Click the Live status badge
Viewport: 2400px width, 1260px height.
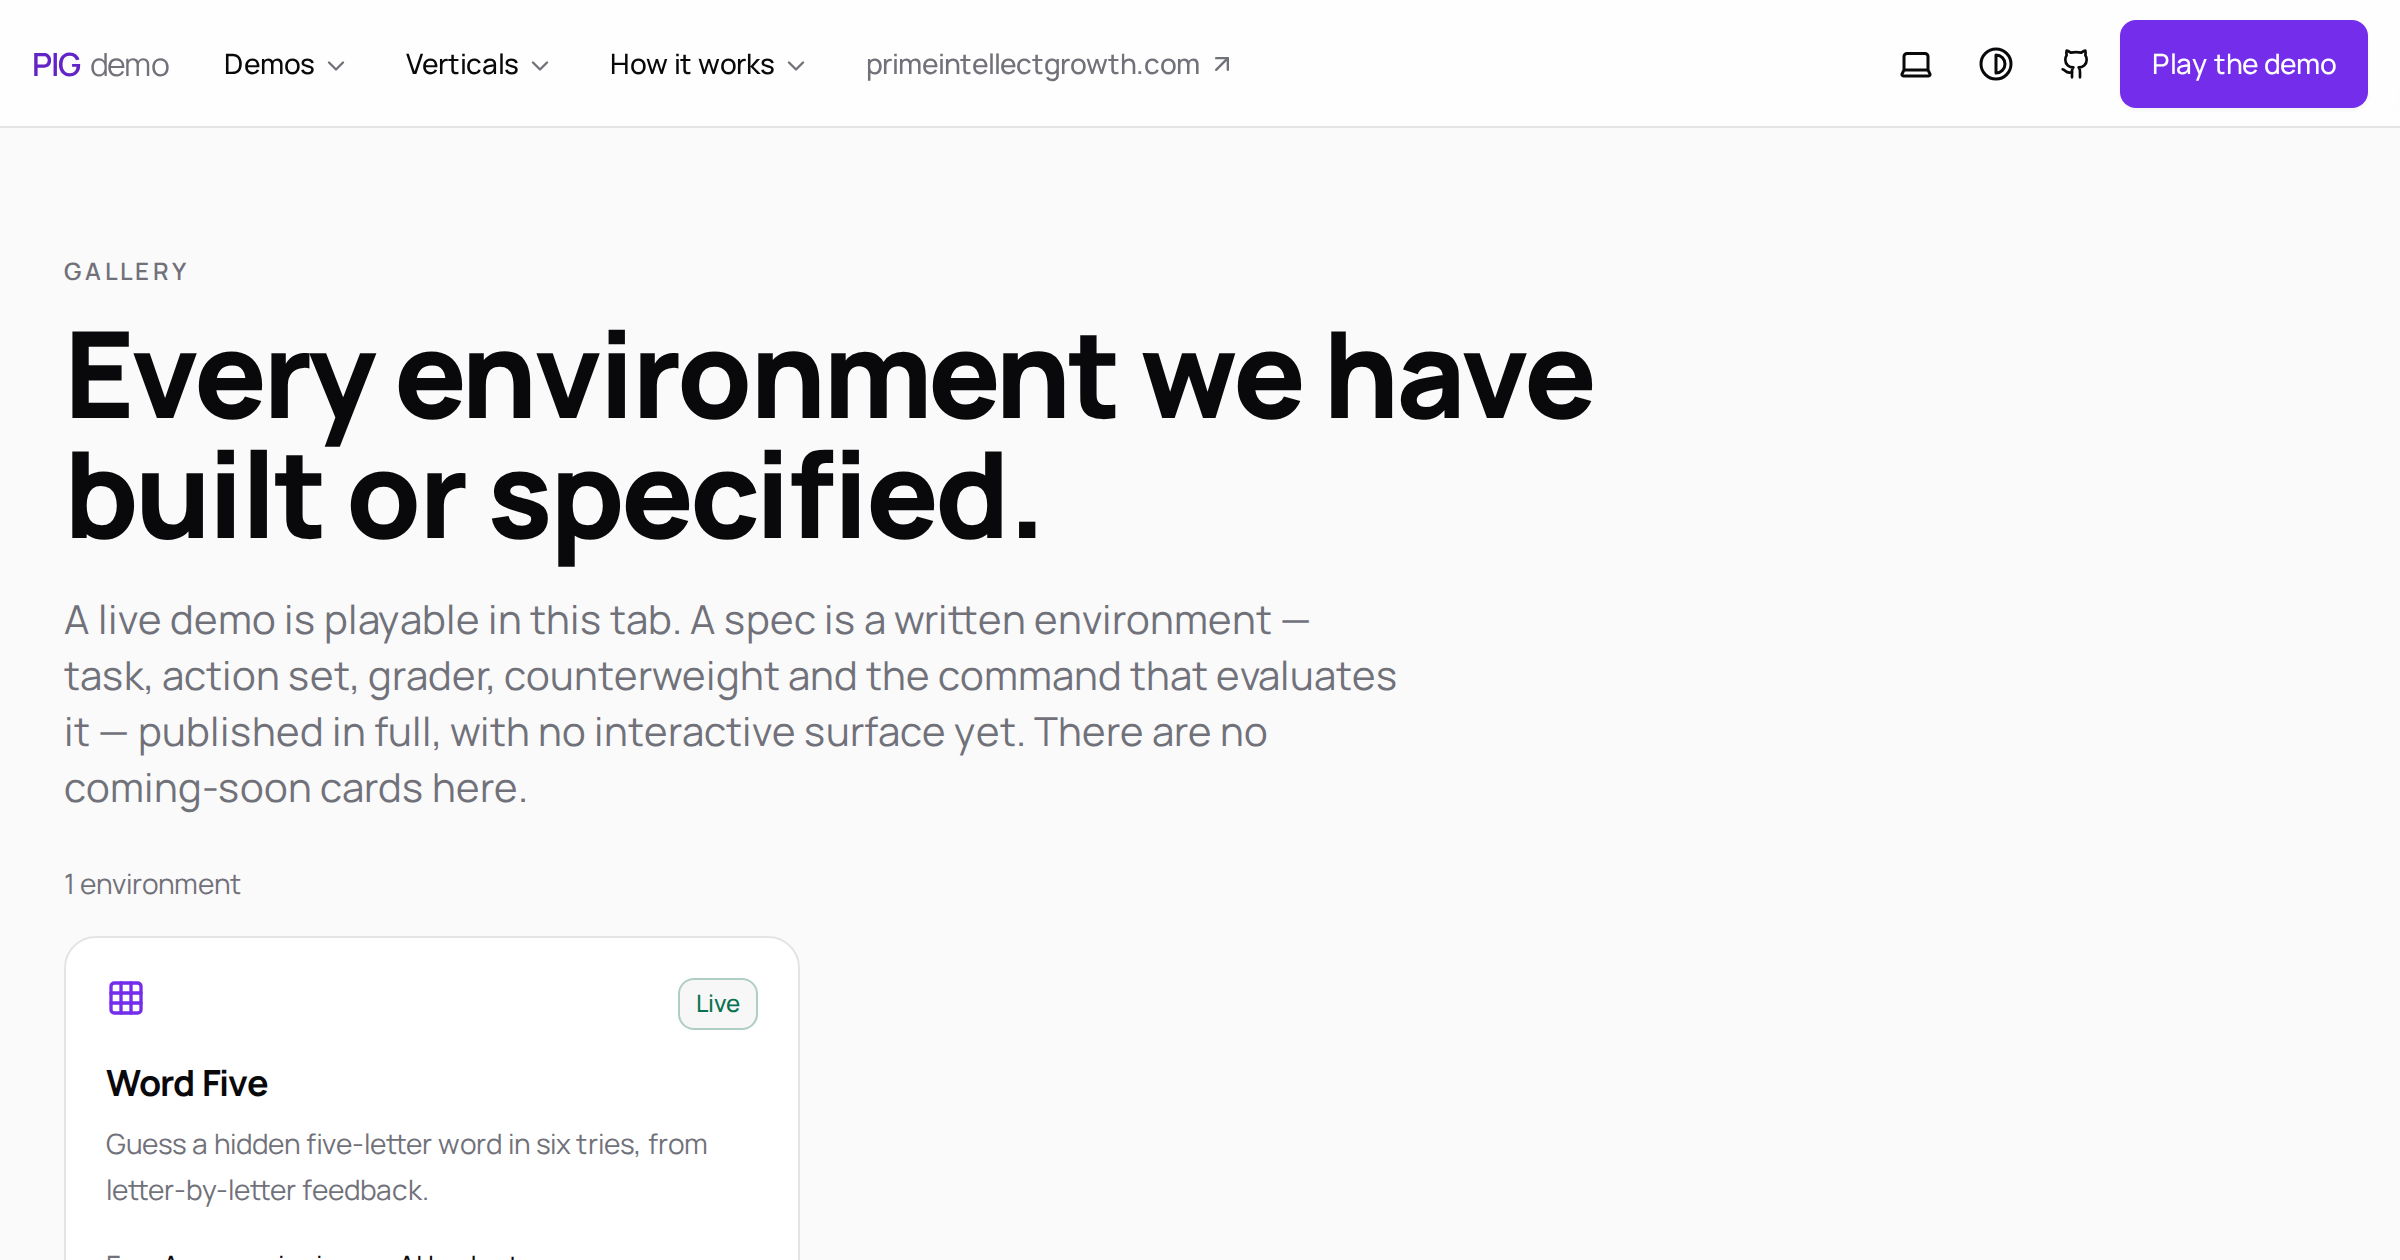click(x=718, y=1003)
